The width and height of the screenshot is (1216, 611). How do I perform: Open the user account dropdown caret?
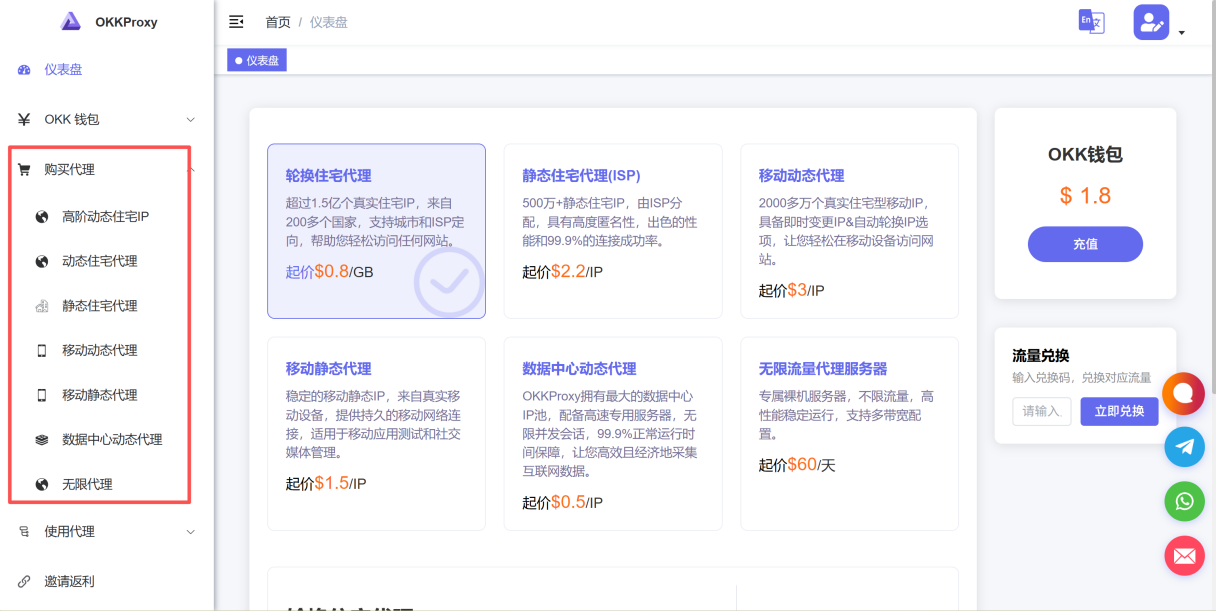pyautogui.click(x=1181, y=33)
